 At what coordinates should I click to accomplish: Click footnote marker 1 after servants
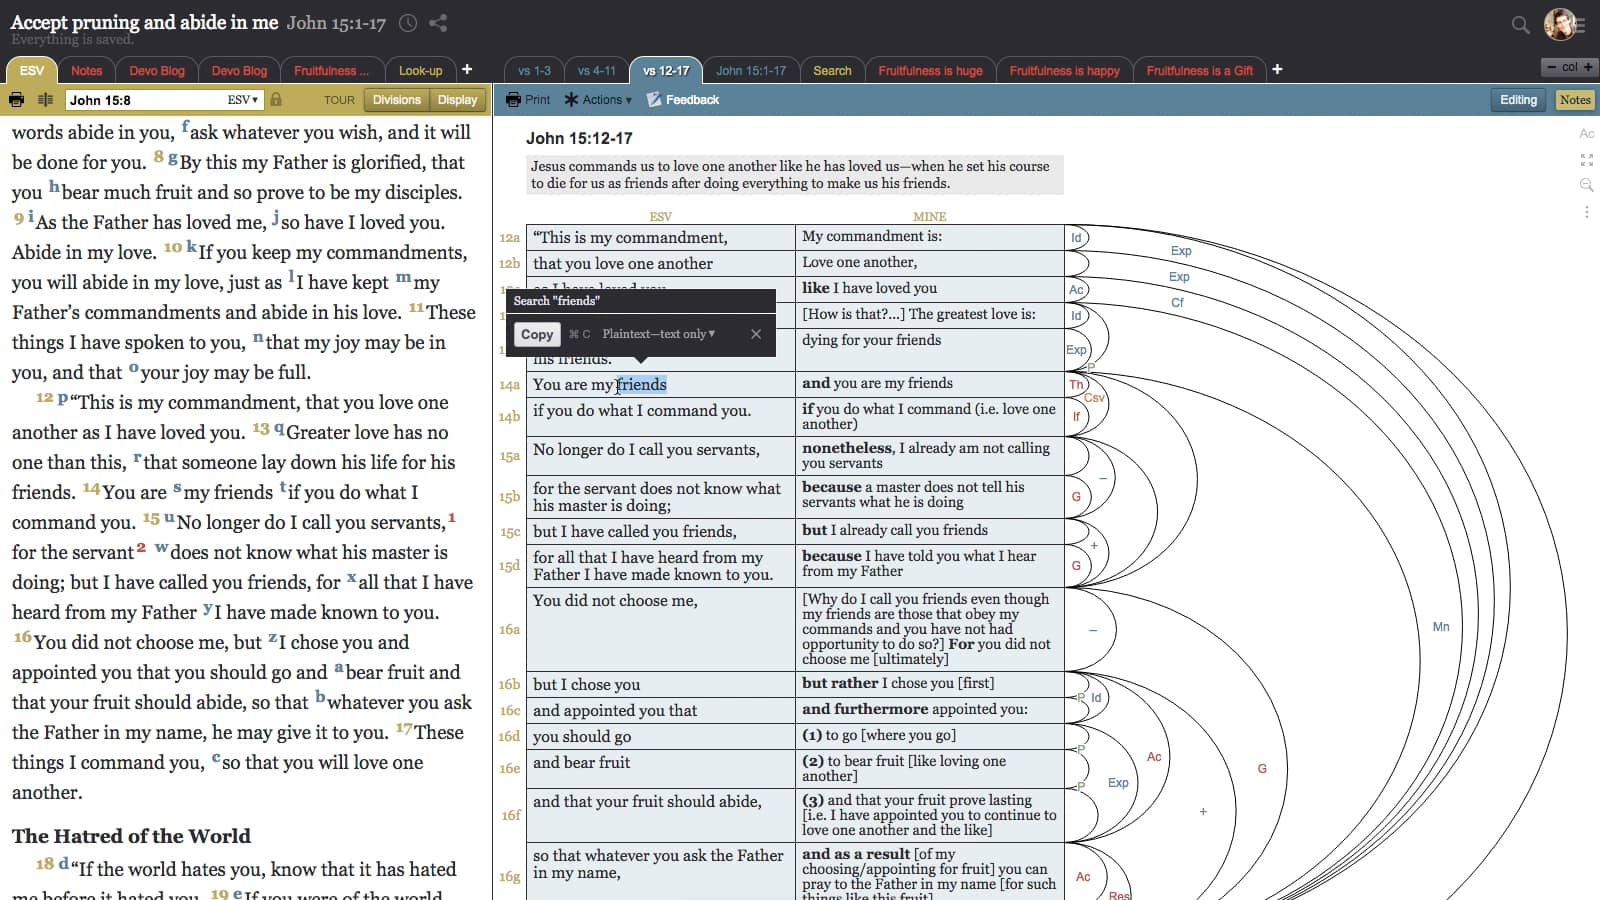tap(452, 518)
